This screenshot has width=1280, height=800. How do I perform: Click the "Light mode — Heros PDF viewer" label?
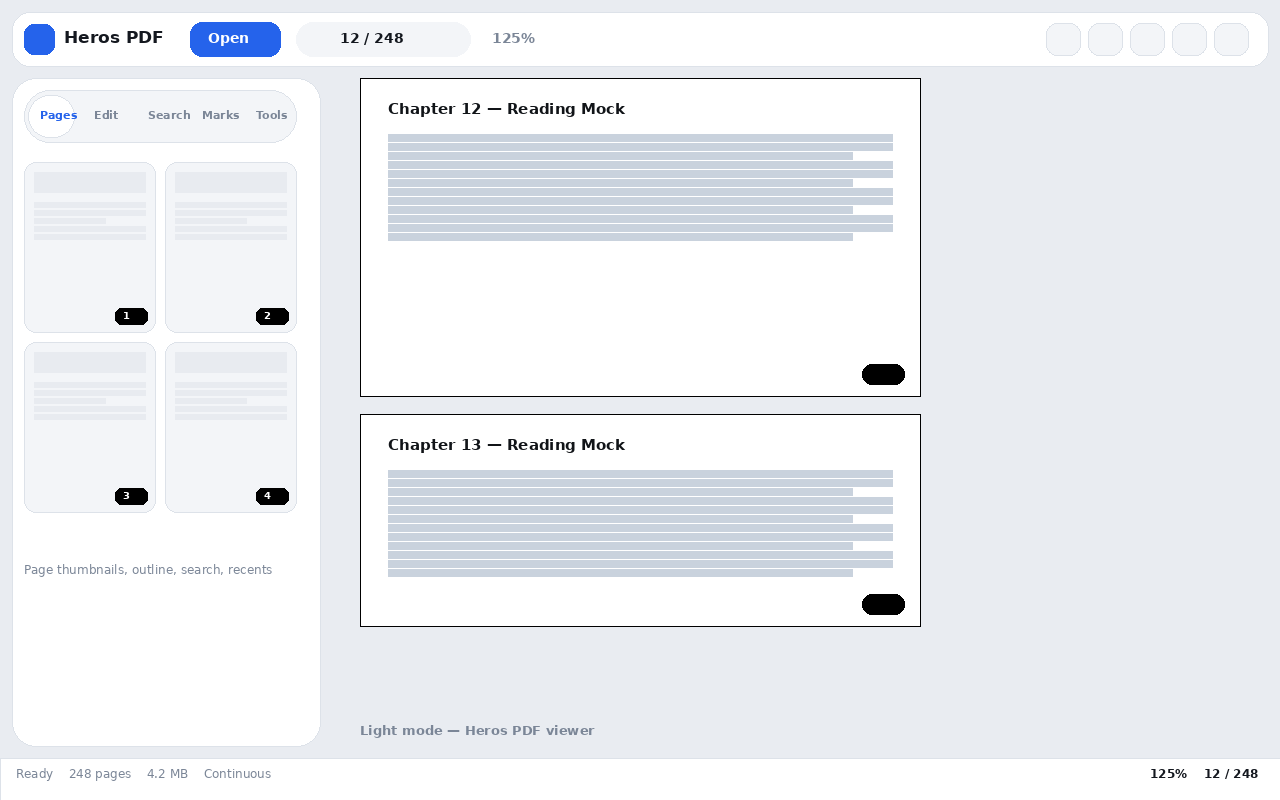click(x=477, y=731)
